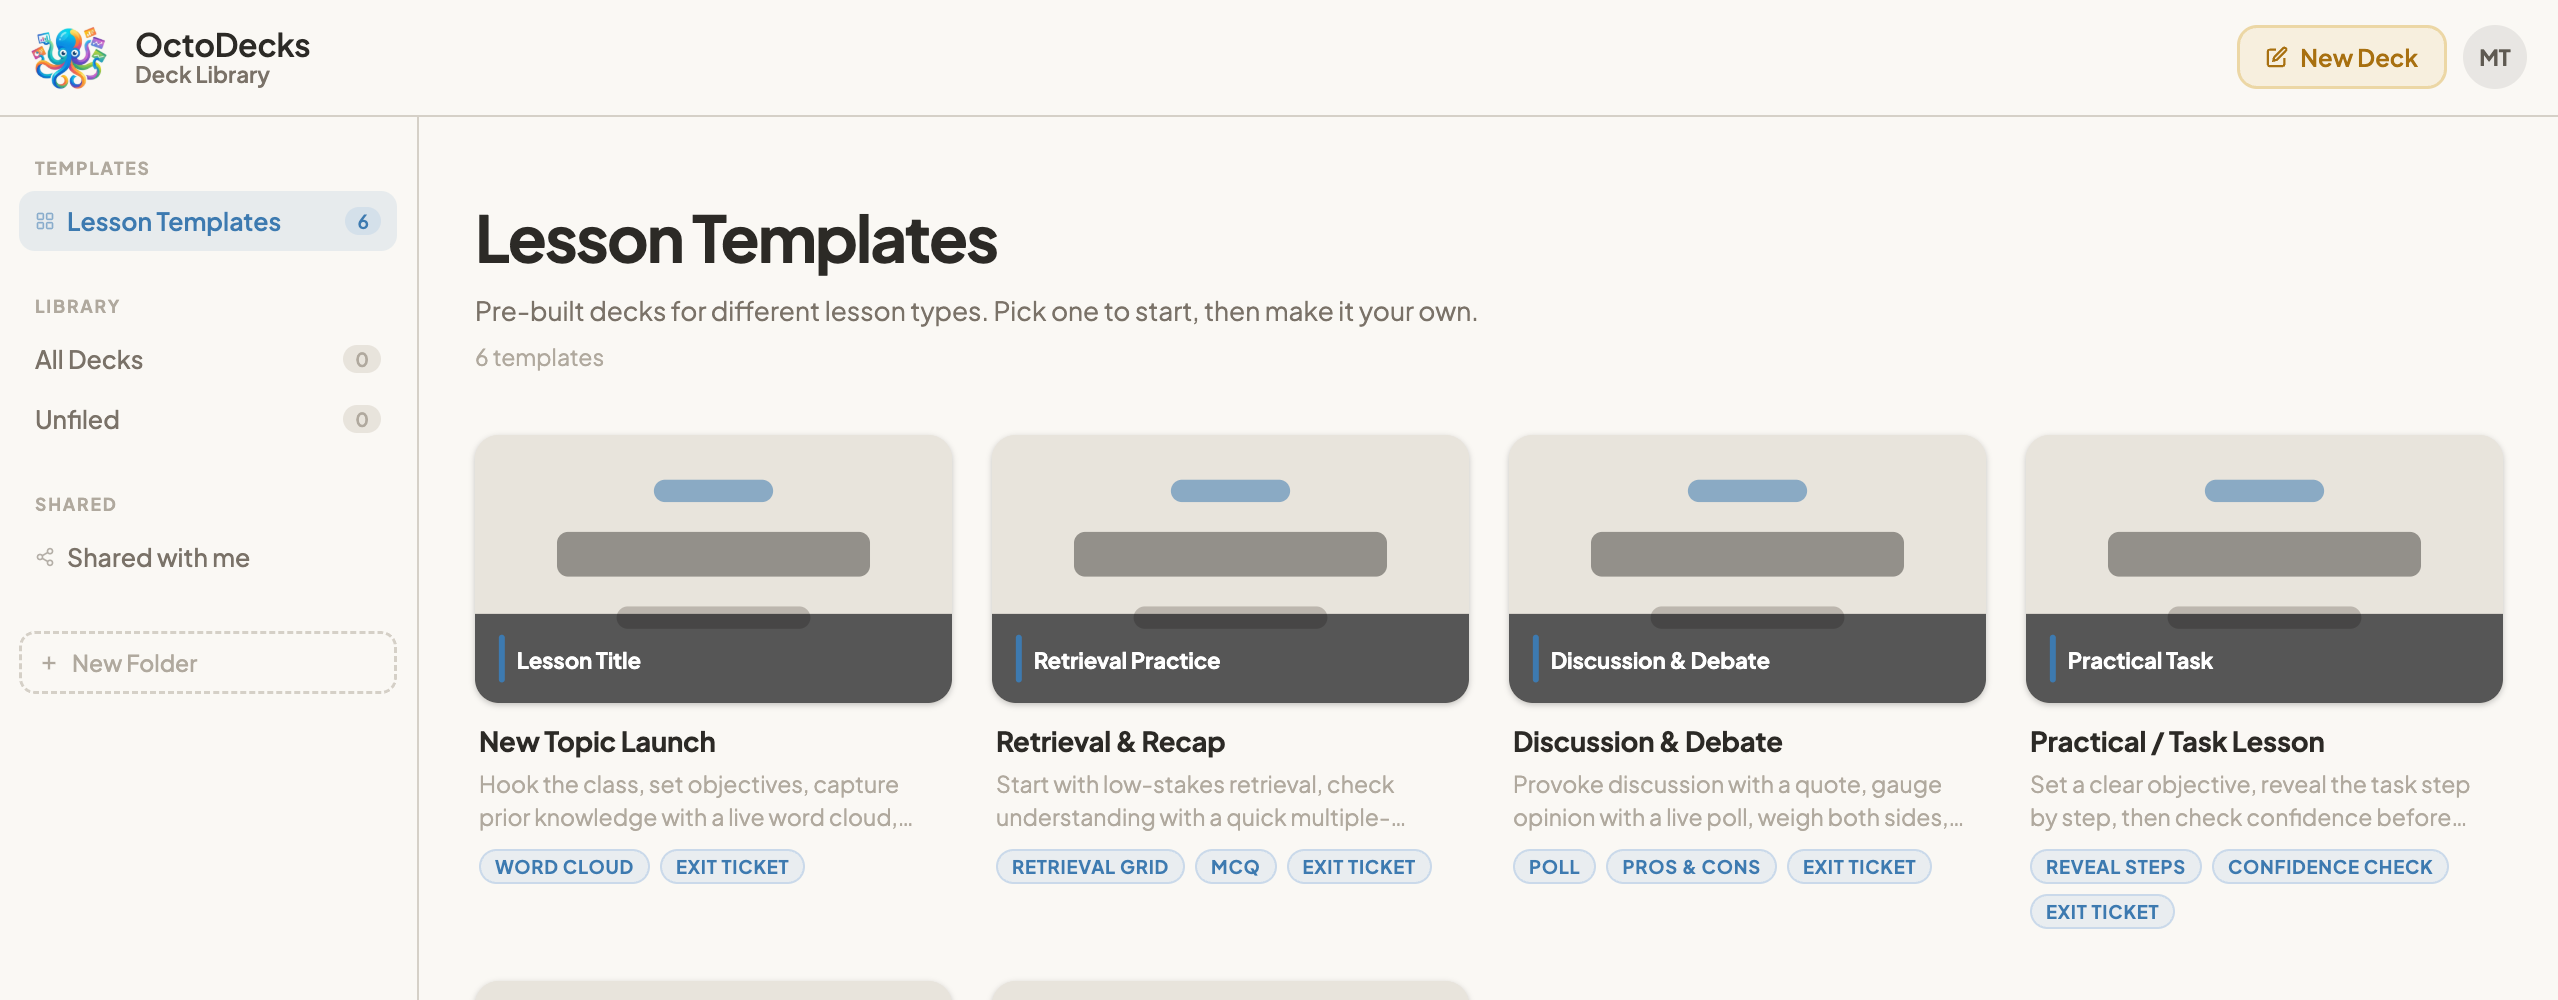This screenshot has height=1000, width=2558.
Task: Click EXIT TICKET tag under Discussion & Debate
Action: [1859, 866]
